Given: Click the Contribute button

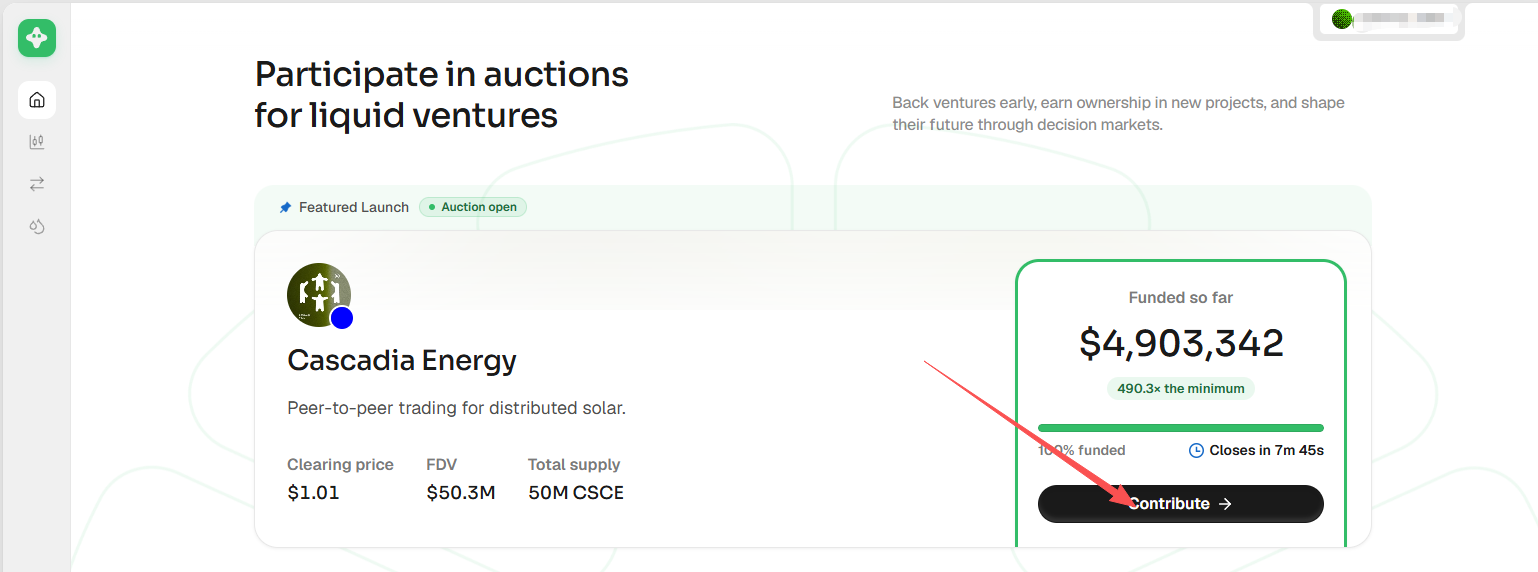Looking at the screenshot, I should [1181, 504].
